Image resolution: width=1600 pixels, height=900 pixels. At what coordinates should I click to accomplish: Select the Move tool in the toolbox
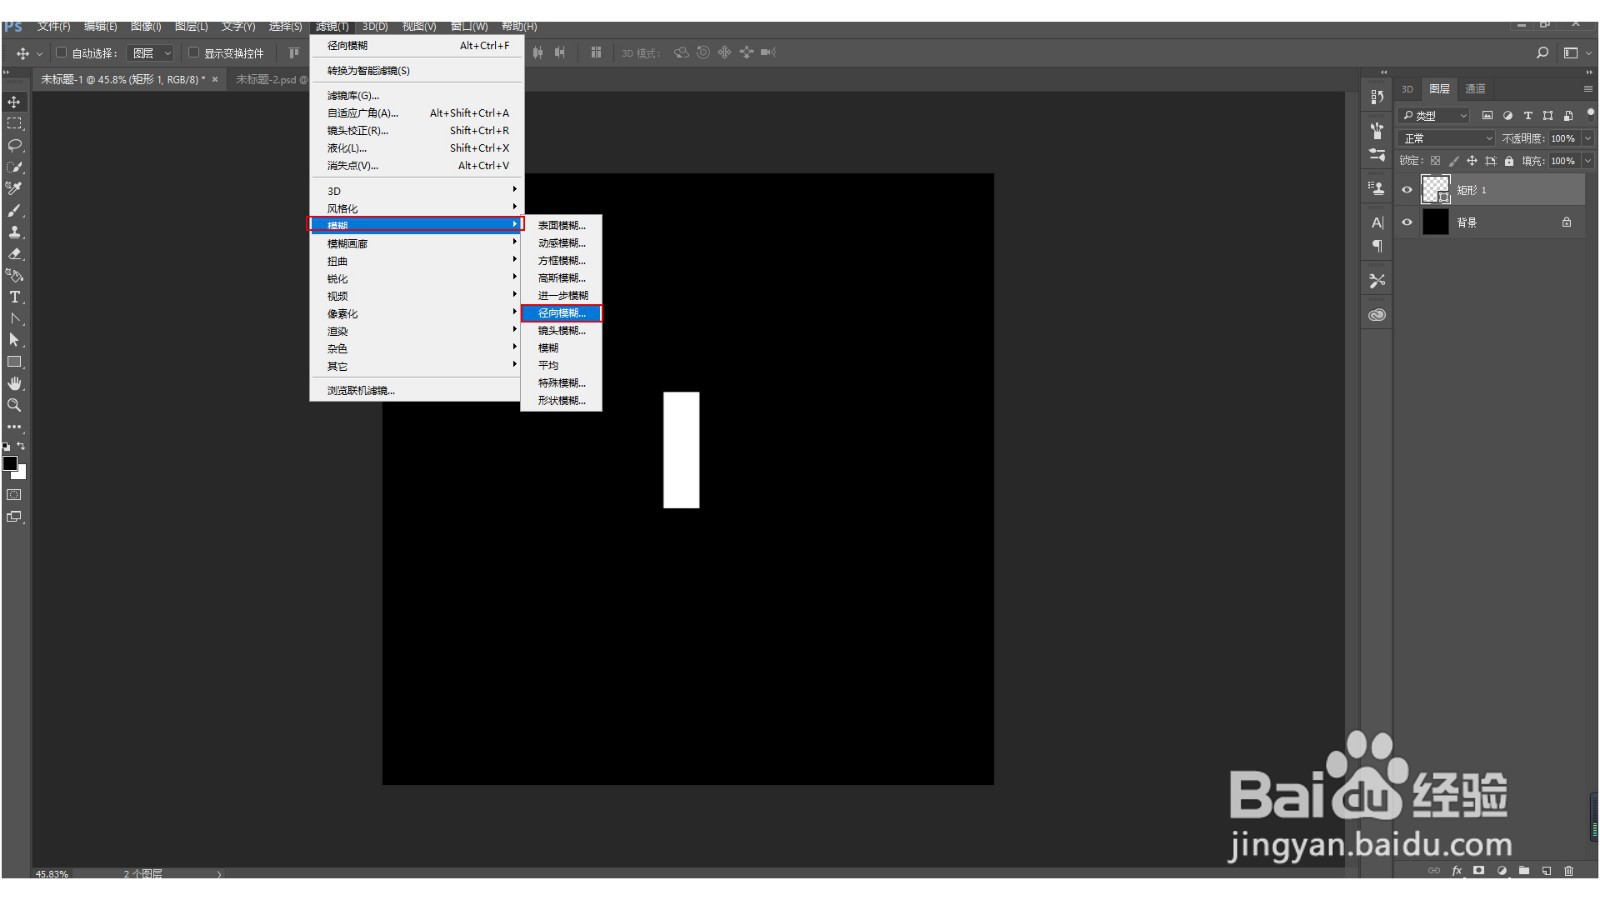14,102
